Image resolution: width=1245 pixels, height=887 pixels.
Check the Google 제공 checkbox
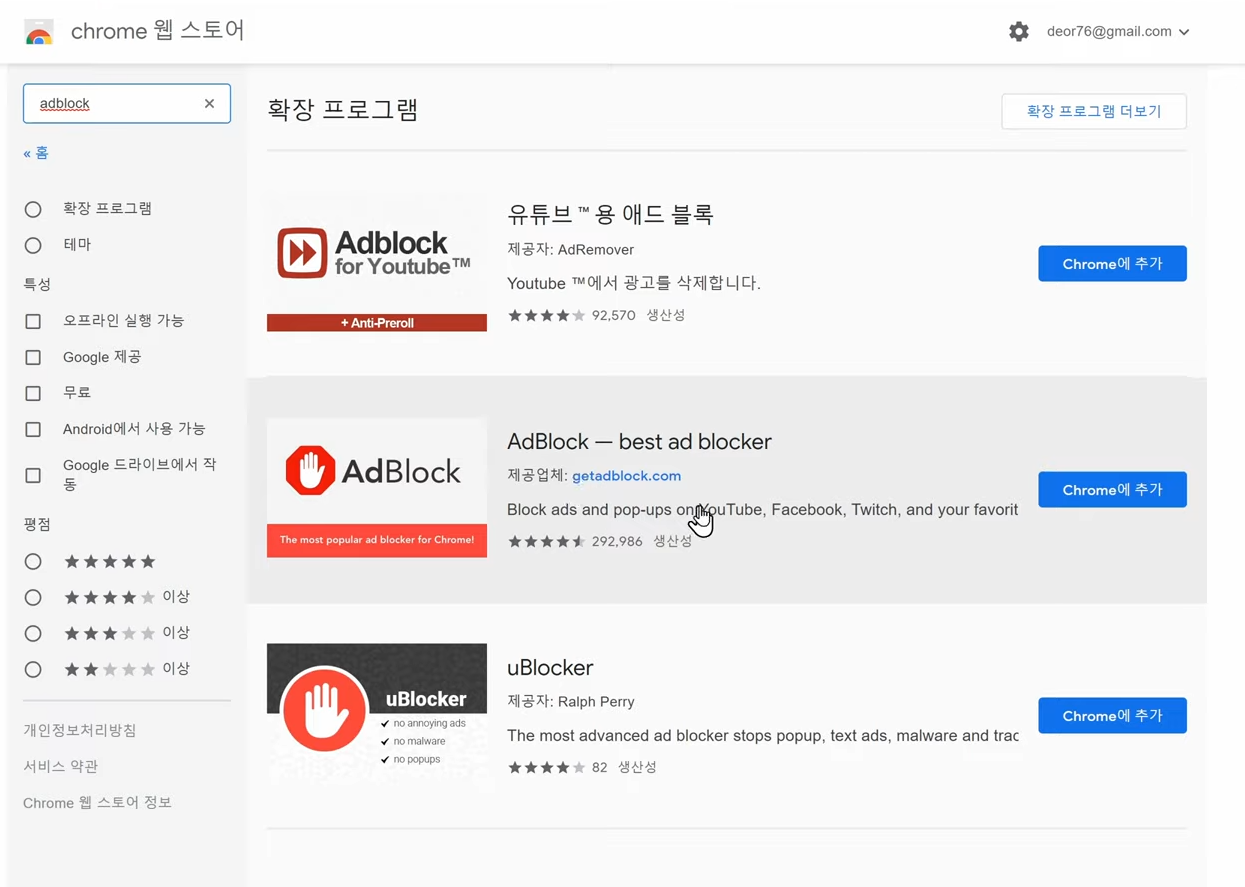pyautogui.click(x=33, y=357)
